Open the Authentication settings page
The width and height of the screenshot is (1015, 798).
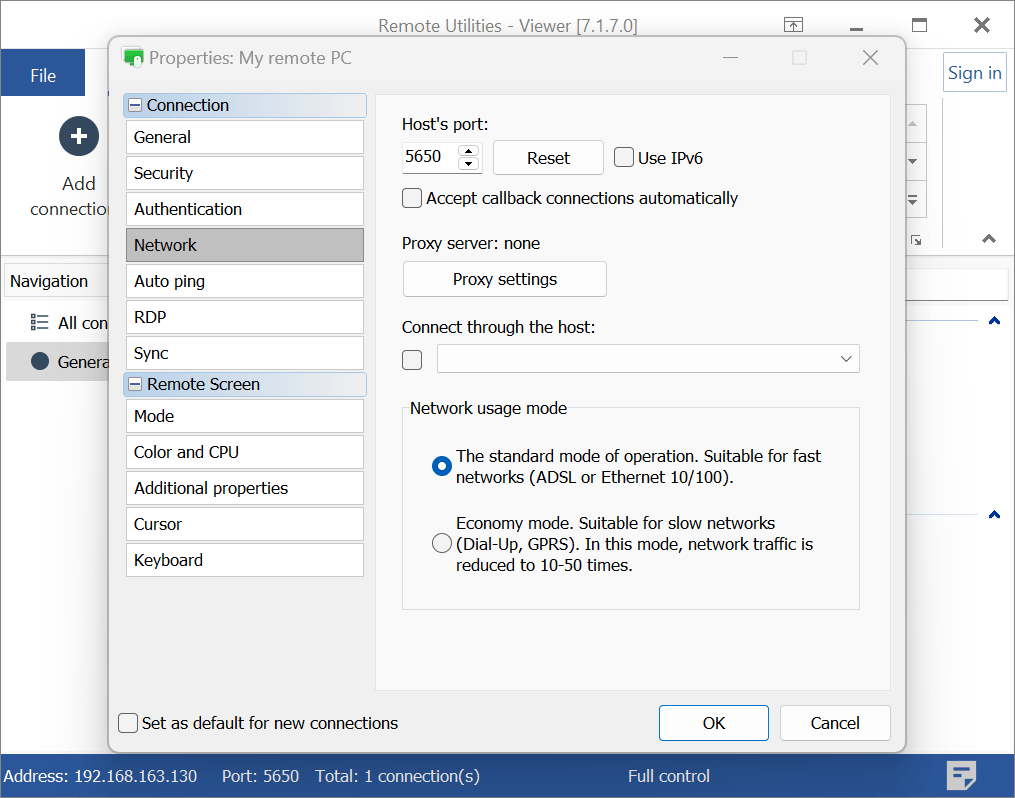click(245, 209)
